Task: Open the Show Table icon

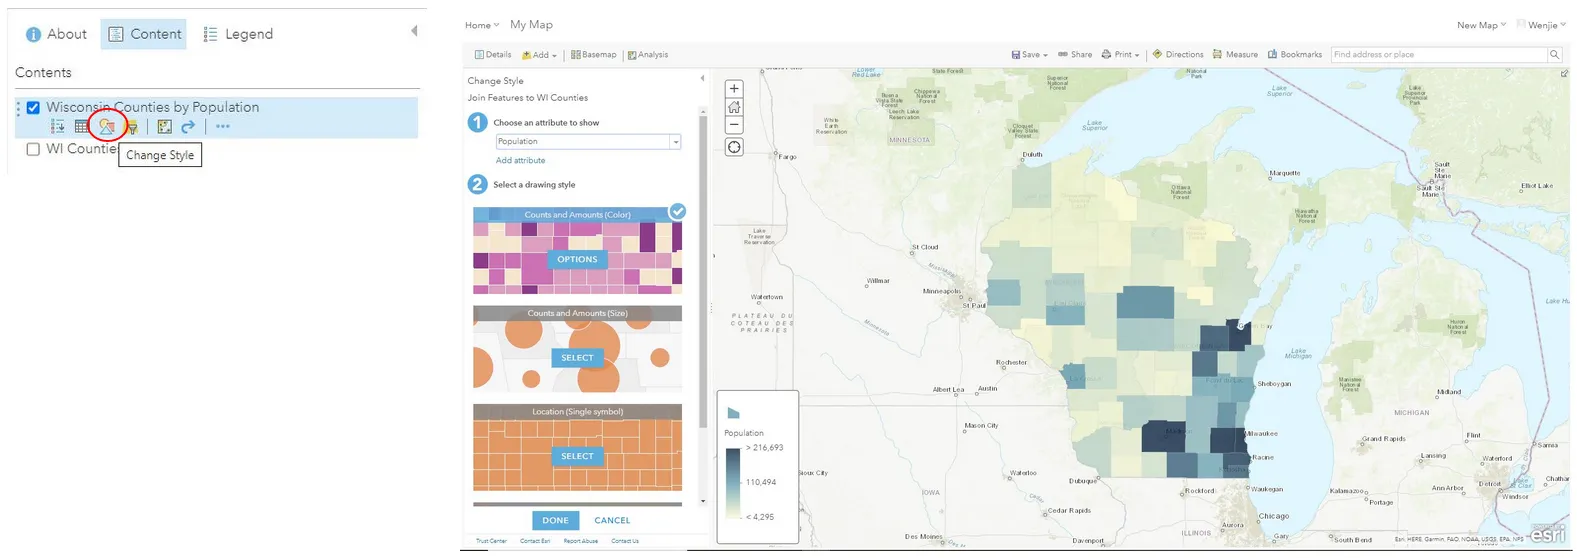Action: pos(82,127)
